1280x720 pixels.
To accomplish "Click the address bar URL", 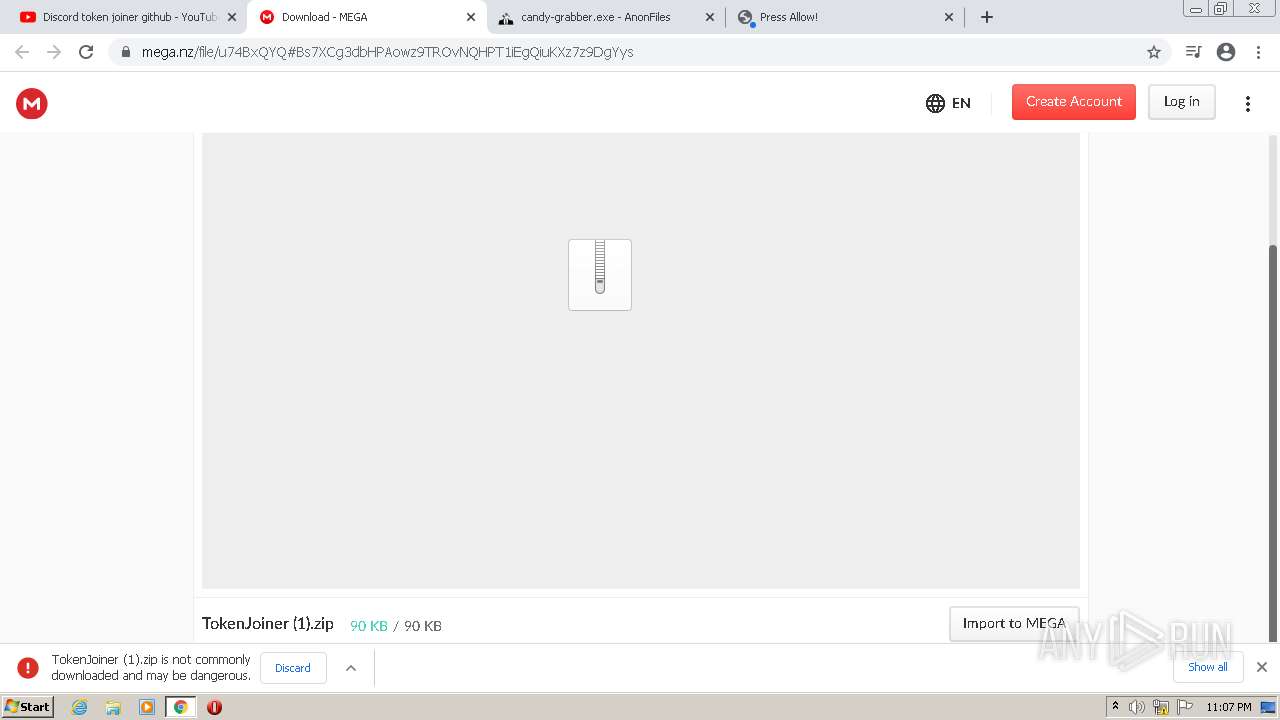I will pos(388,52).
